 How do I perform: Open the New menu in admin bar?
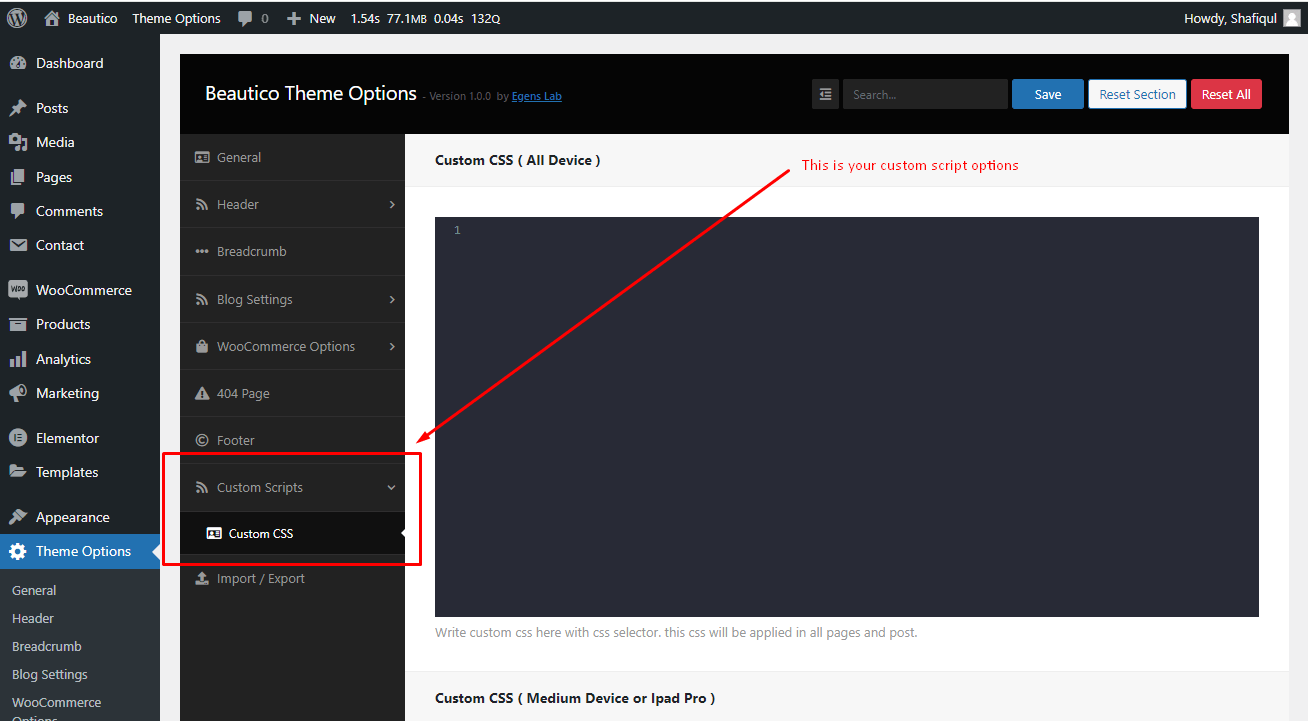click(311, 18)
